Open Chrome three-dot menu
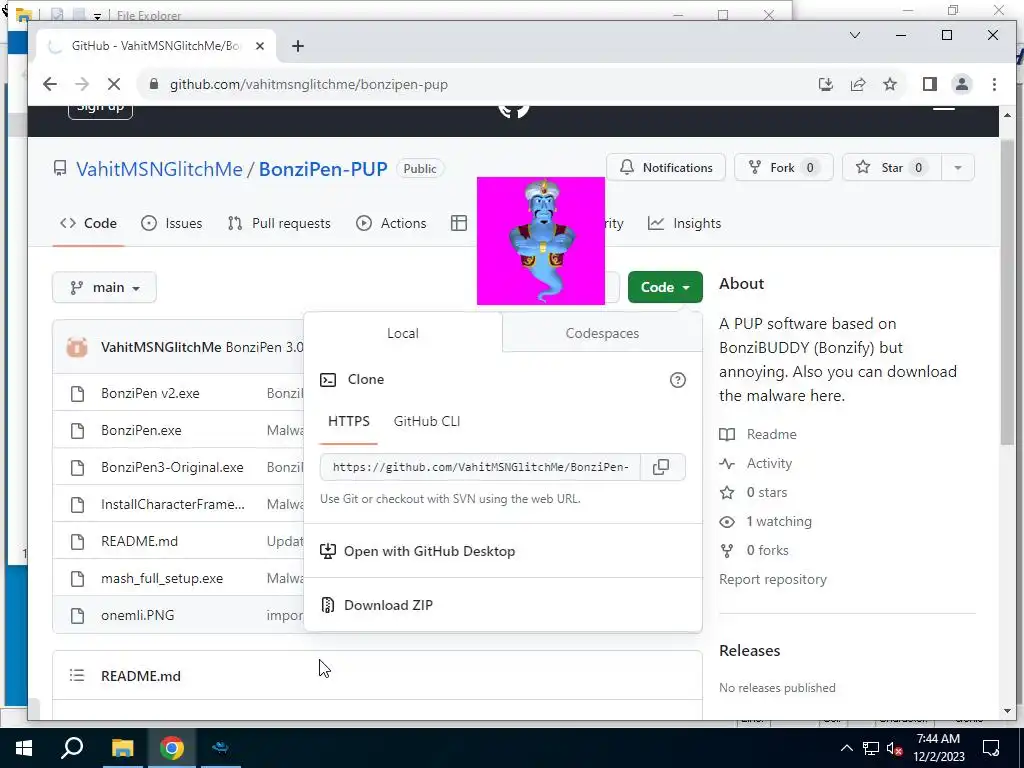The height and width of the screenshot is (768, 1024). tap(994, 84)
